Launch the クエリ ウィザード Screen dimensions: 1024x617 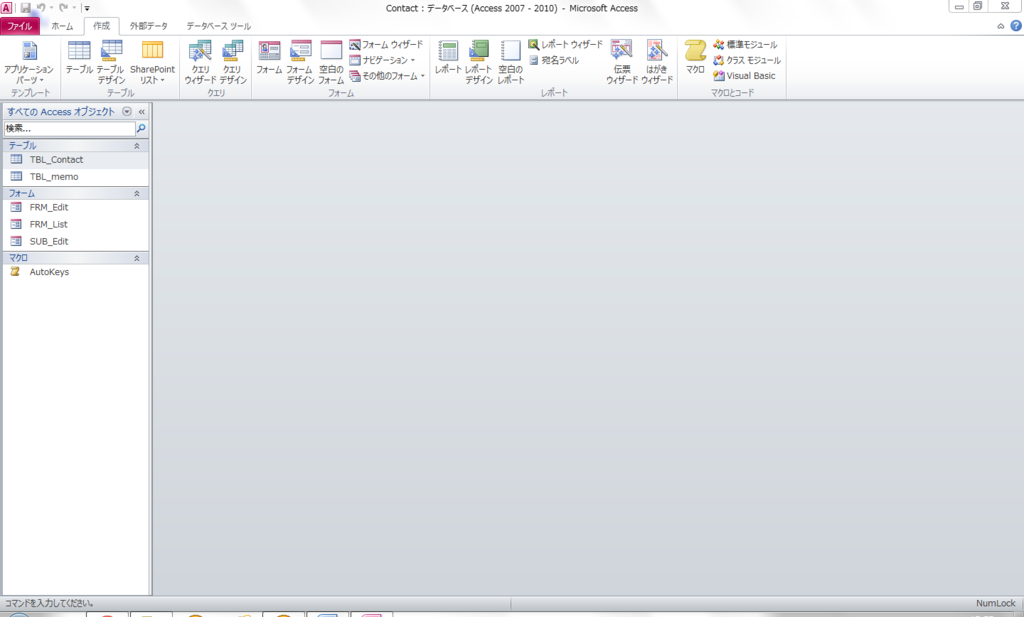tap(200, 62)
